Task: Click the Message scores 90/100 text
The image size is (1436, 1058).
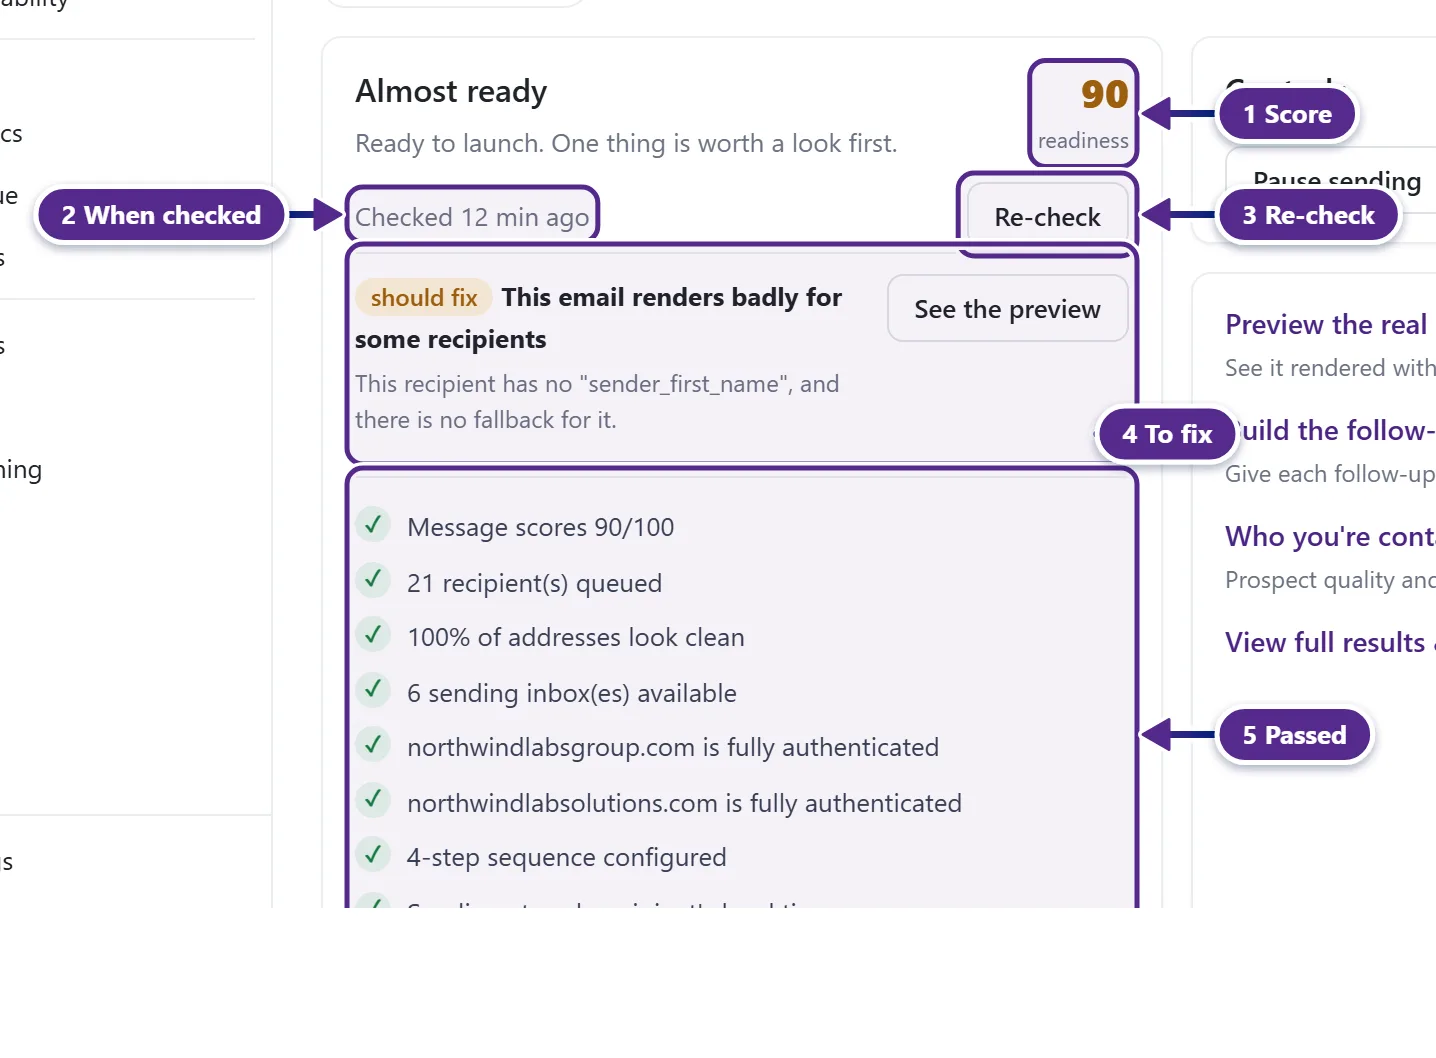Action: coord(540,527)
